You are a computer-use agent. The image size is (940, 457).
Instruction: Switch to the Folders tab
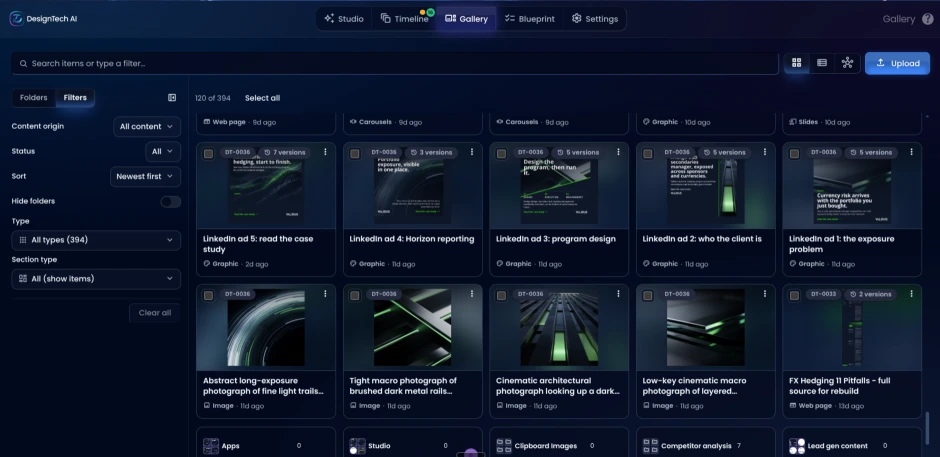34,98
